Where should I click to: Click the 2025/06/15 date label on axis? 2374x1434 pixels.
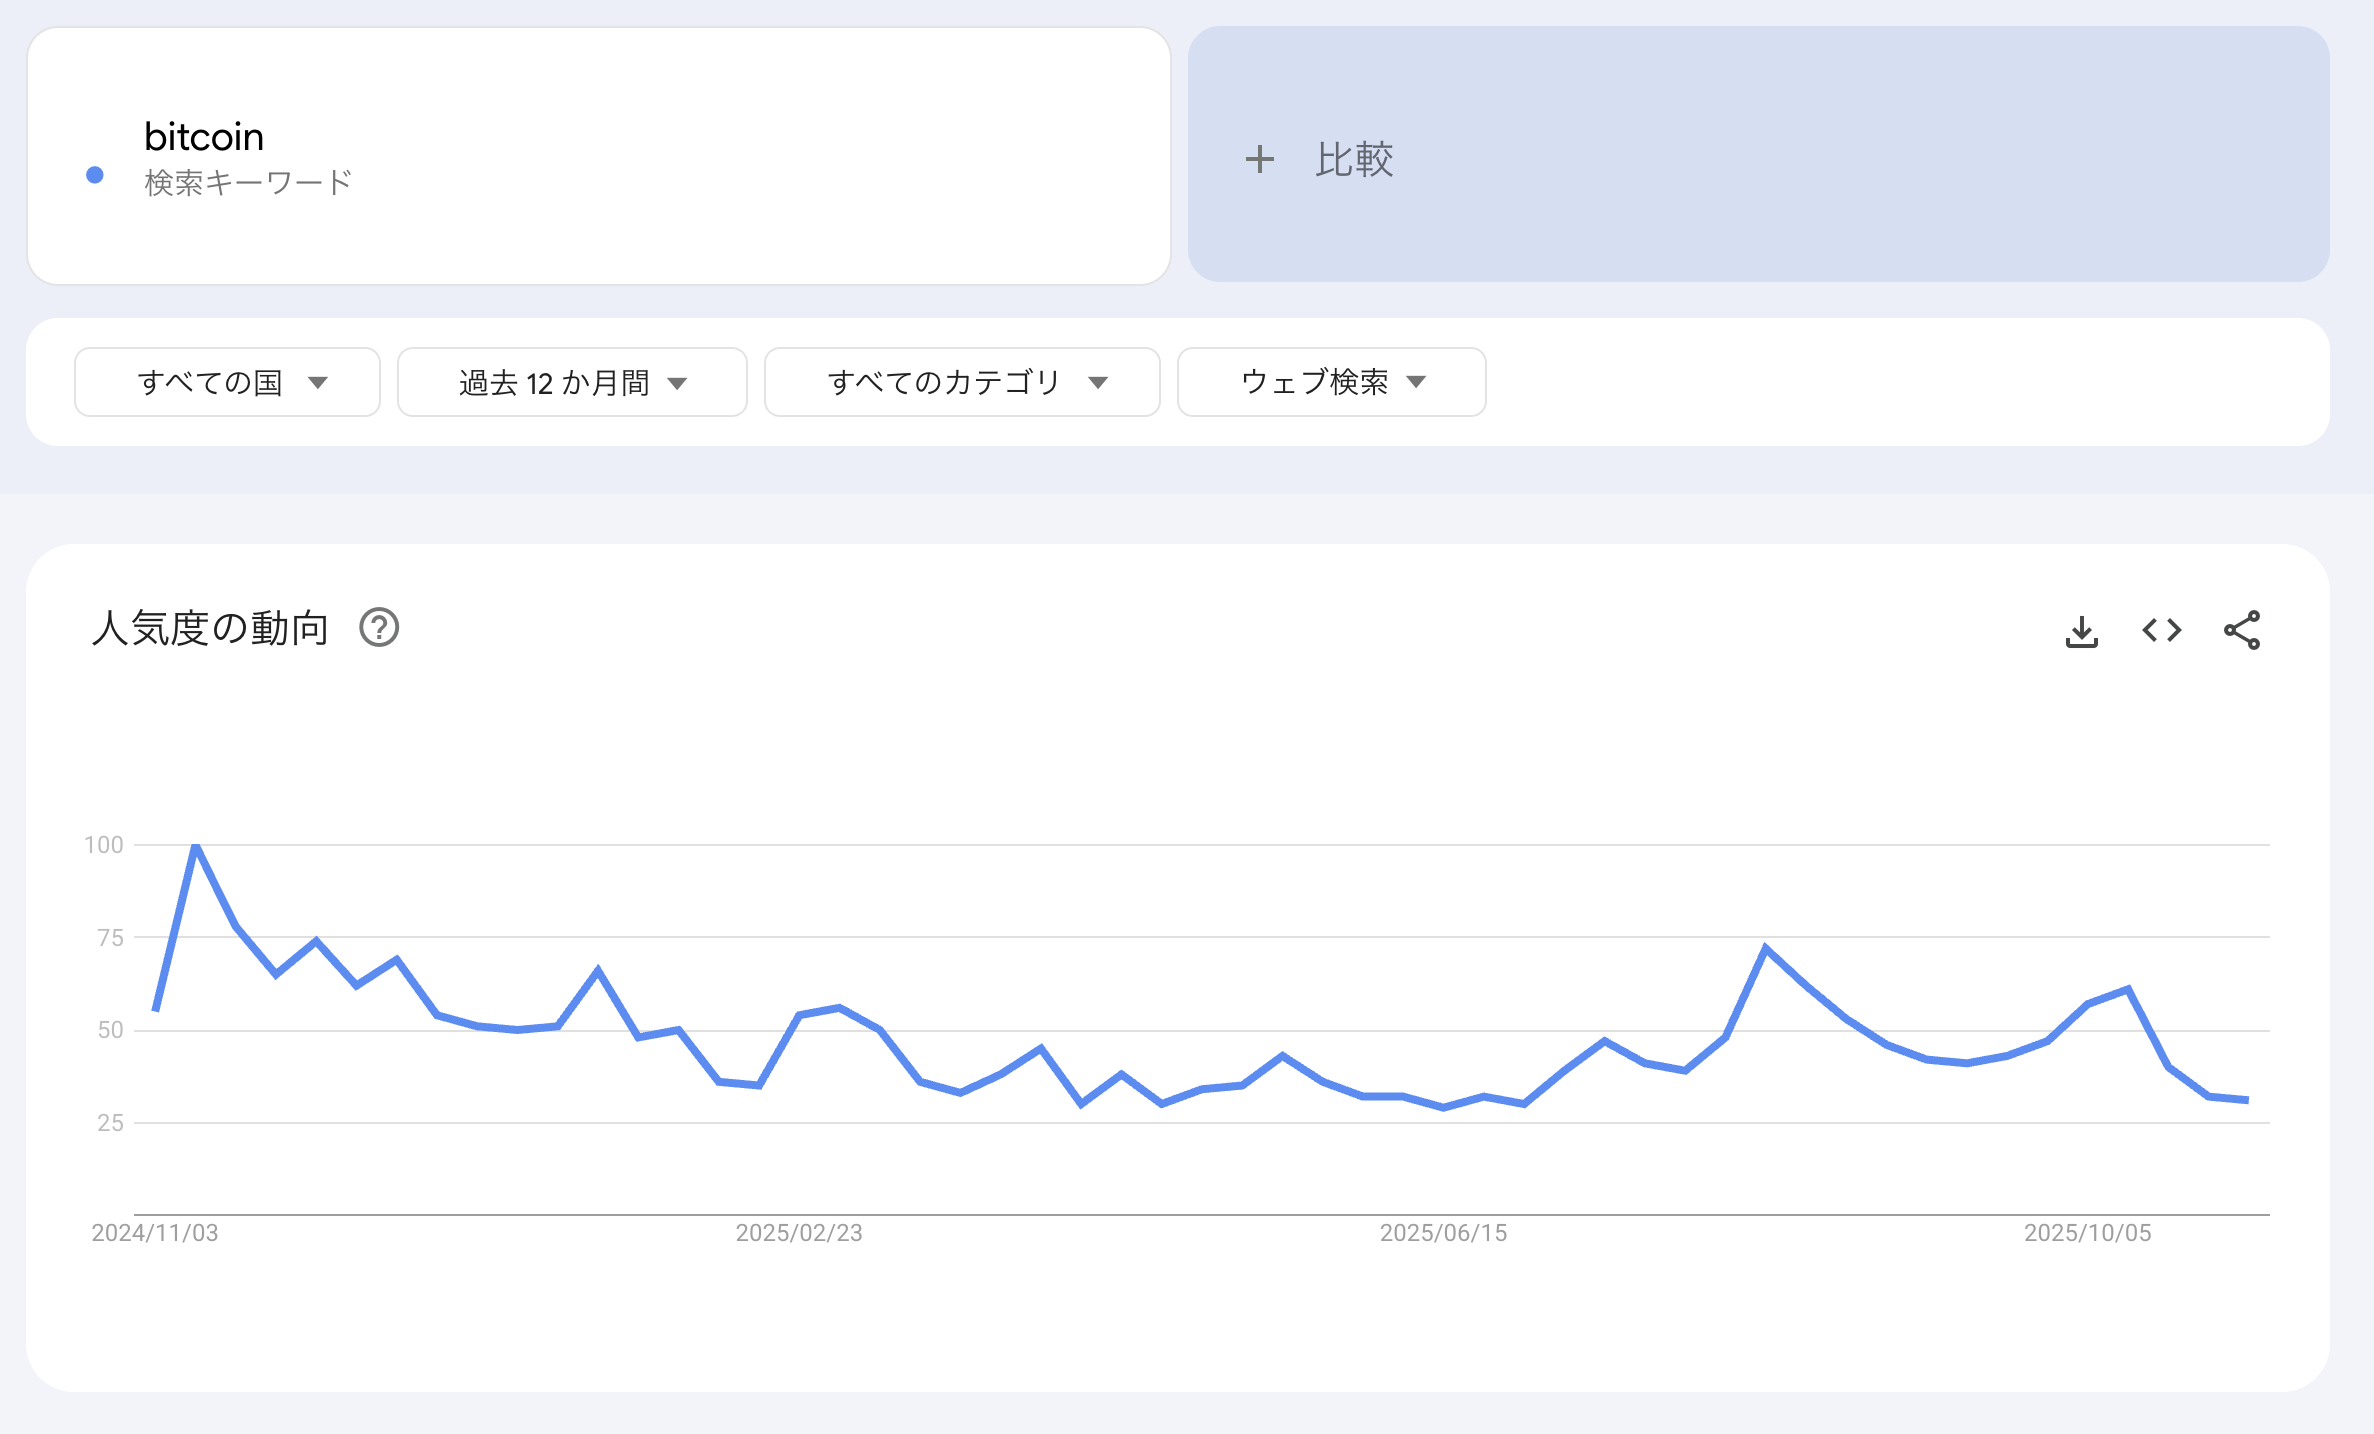pyautogui.click(x=1443, y=1233)
